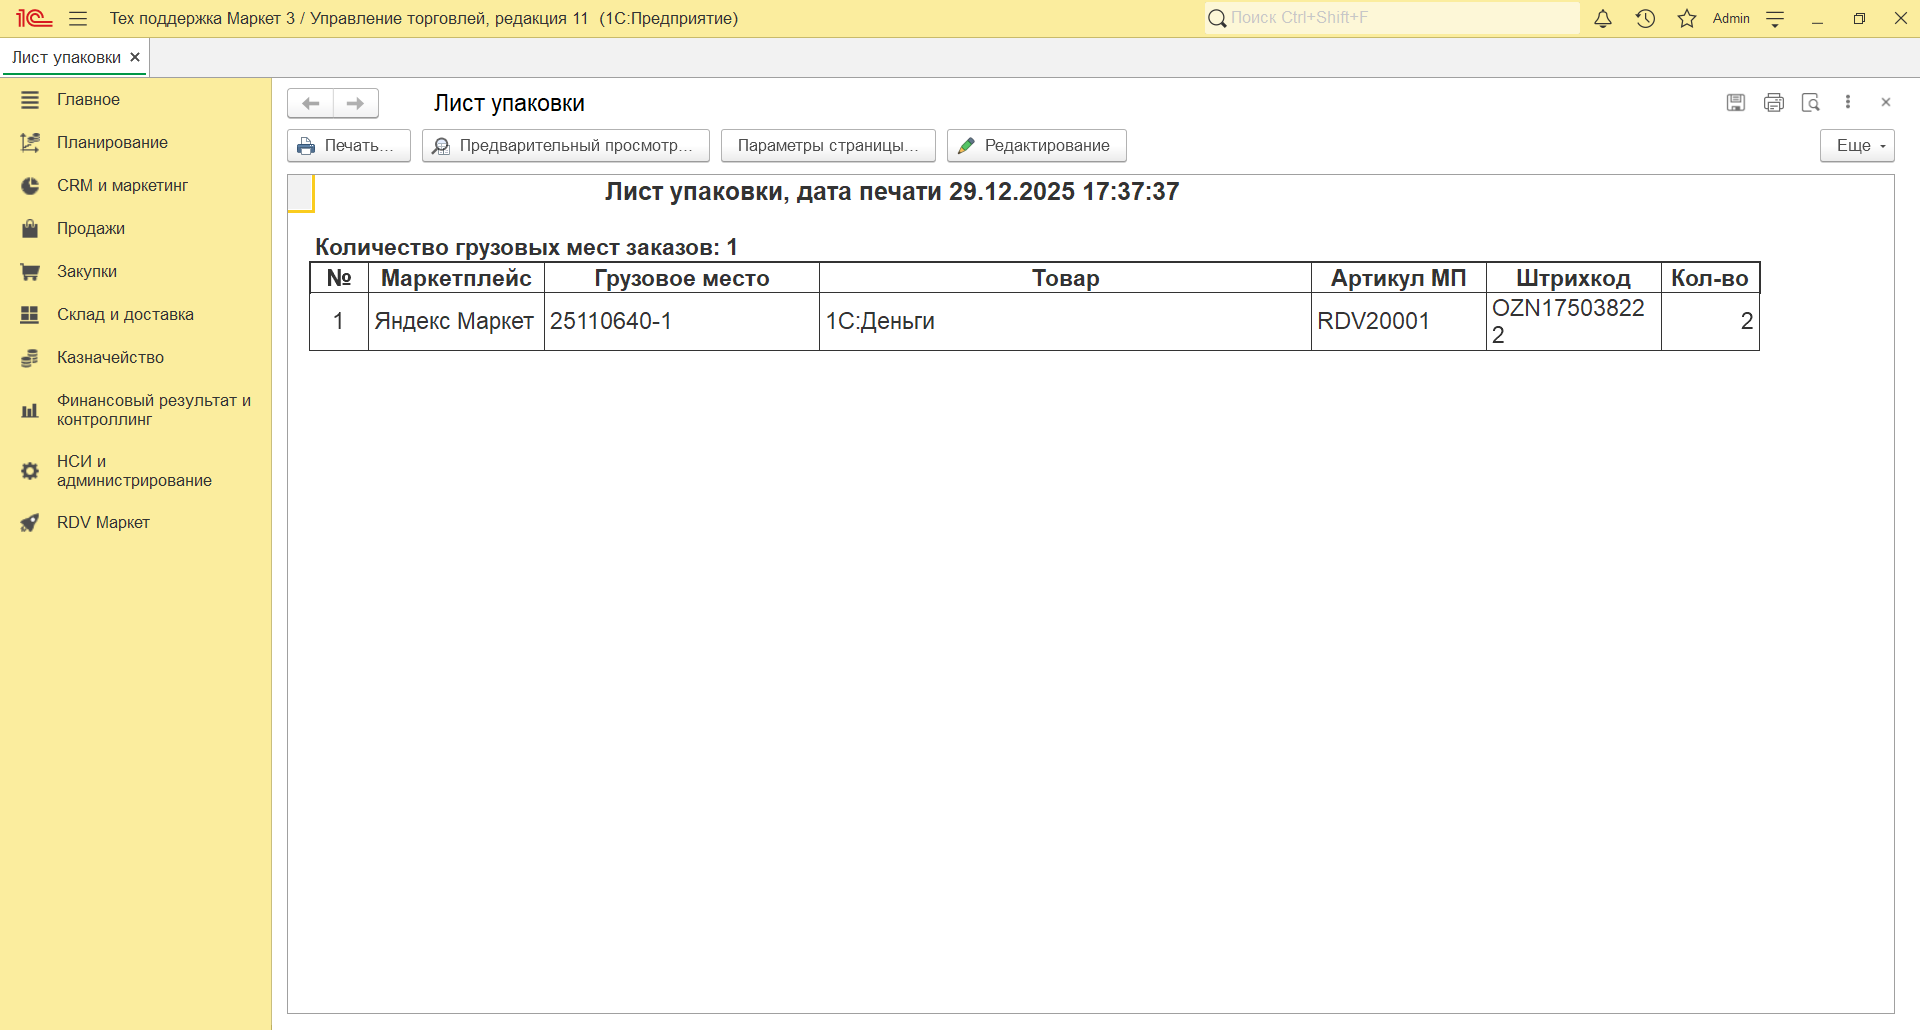The height and width of the screenshot is (1030, 1920).
Task: Open favorites star icon
Action: 1687,19
